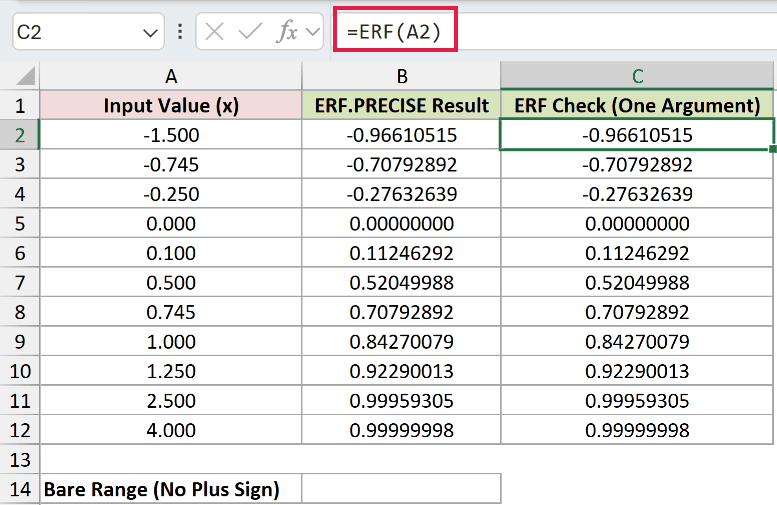Select row 14 header
This screenshot has height=505, width=777.
(20, 490)
